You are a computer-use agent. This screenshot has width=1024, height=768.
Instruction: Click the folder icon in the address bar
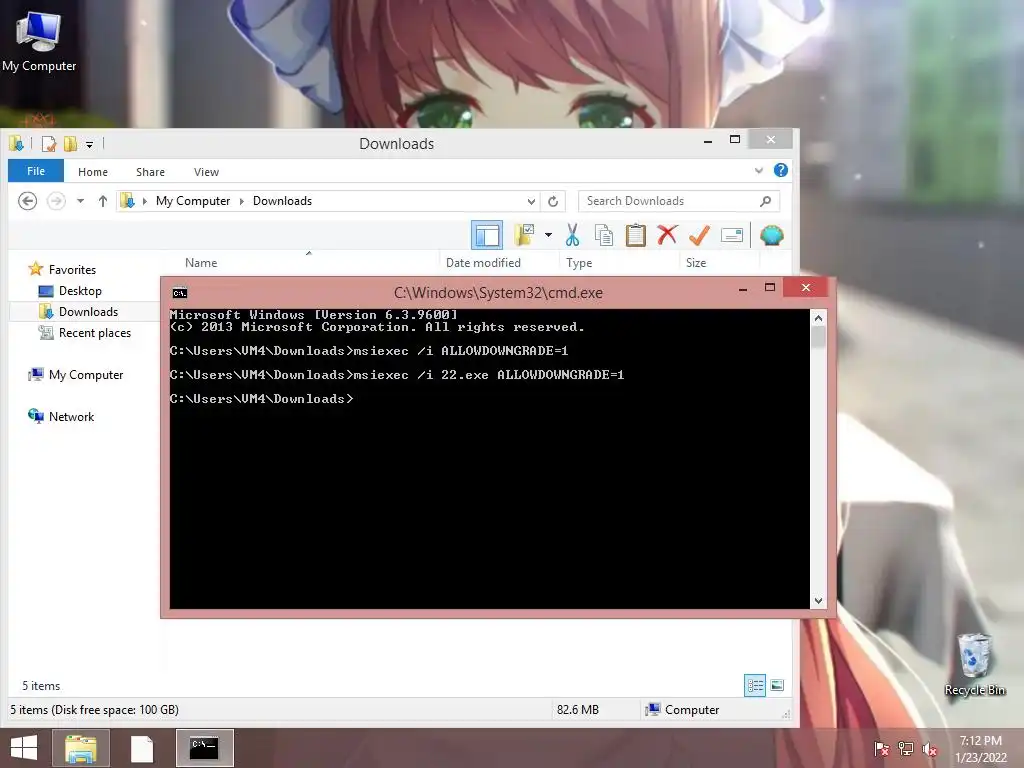(128, 201)
